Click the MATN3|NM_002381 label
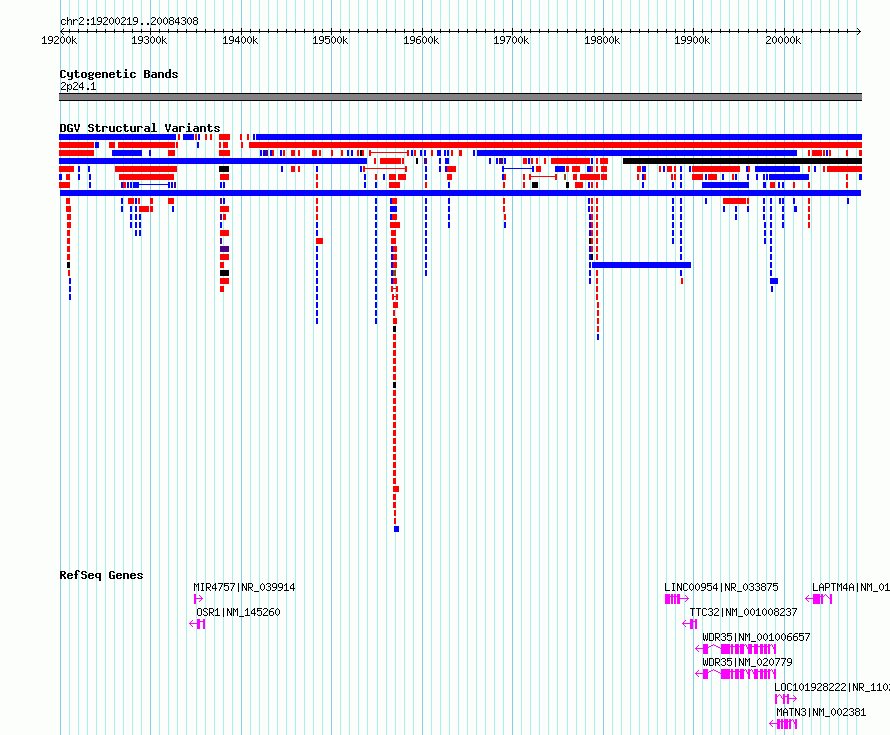This screenshot has height=735, width=890. [821, 712]
